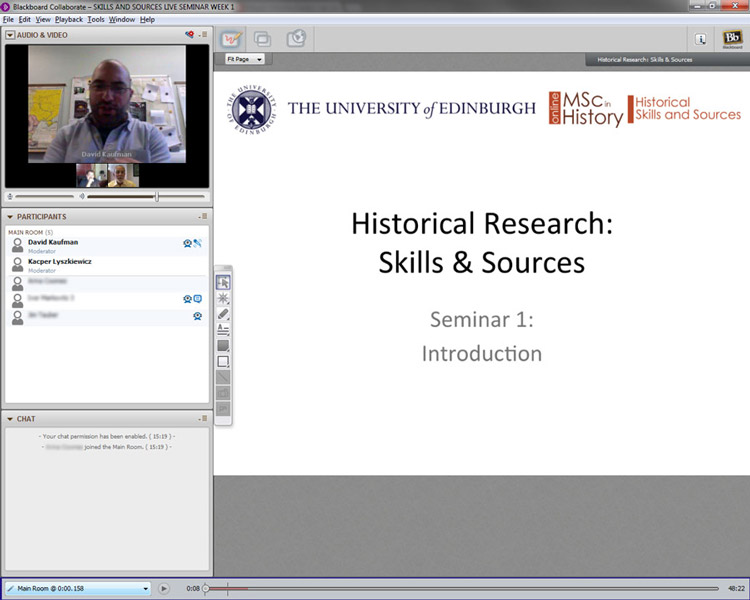Switch to Whiteboard mode
The height and width of the screenshot is (600, 750).
pos(231,39)
